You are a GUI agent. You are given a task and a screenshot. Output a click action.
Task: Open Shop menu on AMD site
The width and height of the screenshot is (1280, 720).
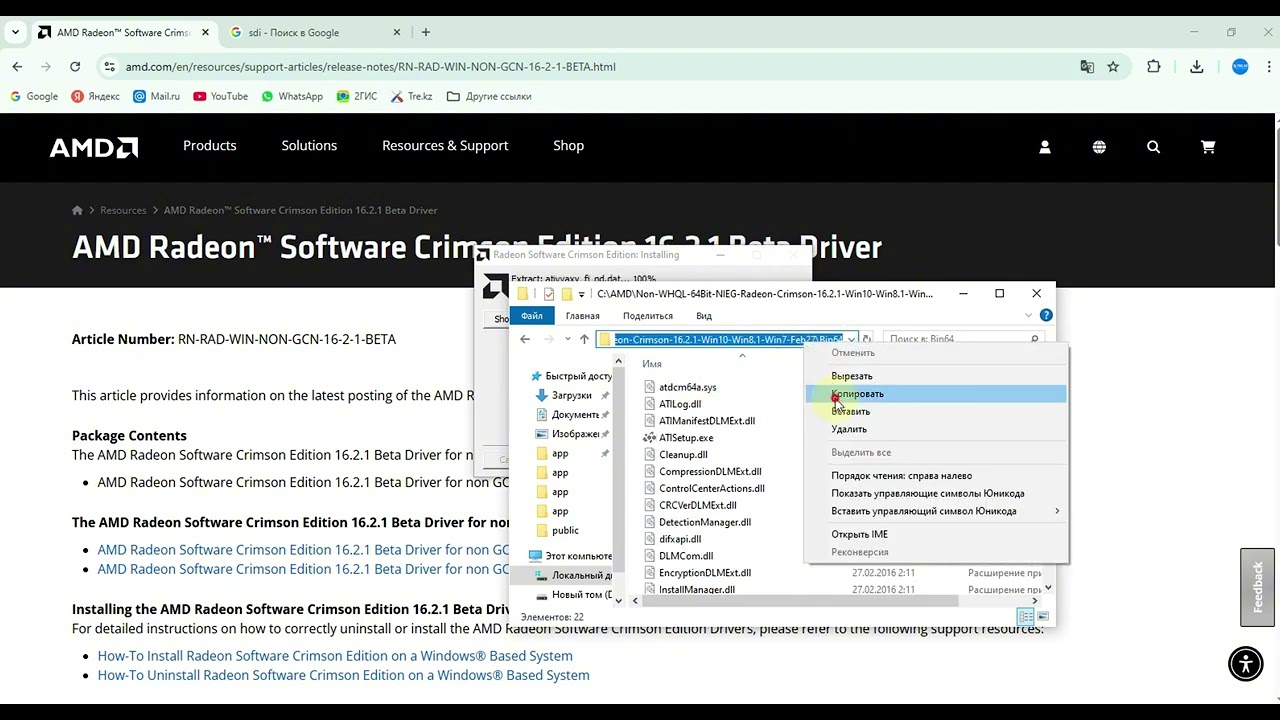coord(568,146)
